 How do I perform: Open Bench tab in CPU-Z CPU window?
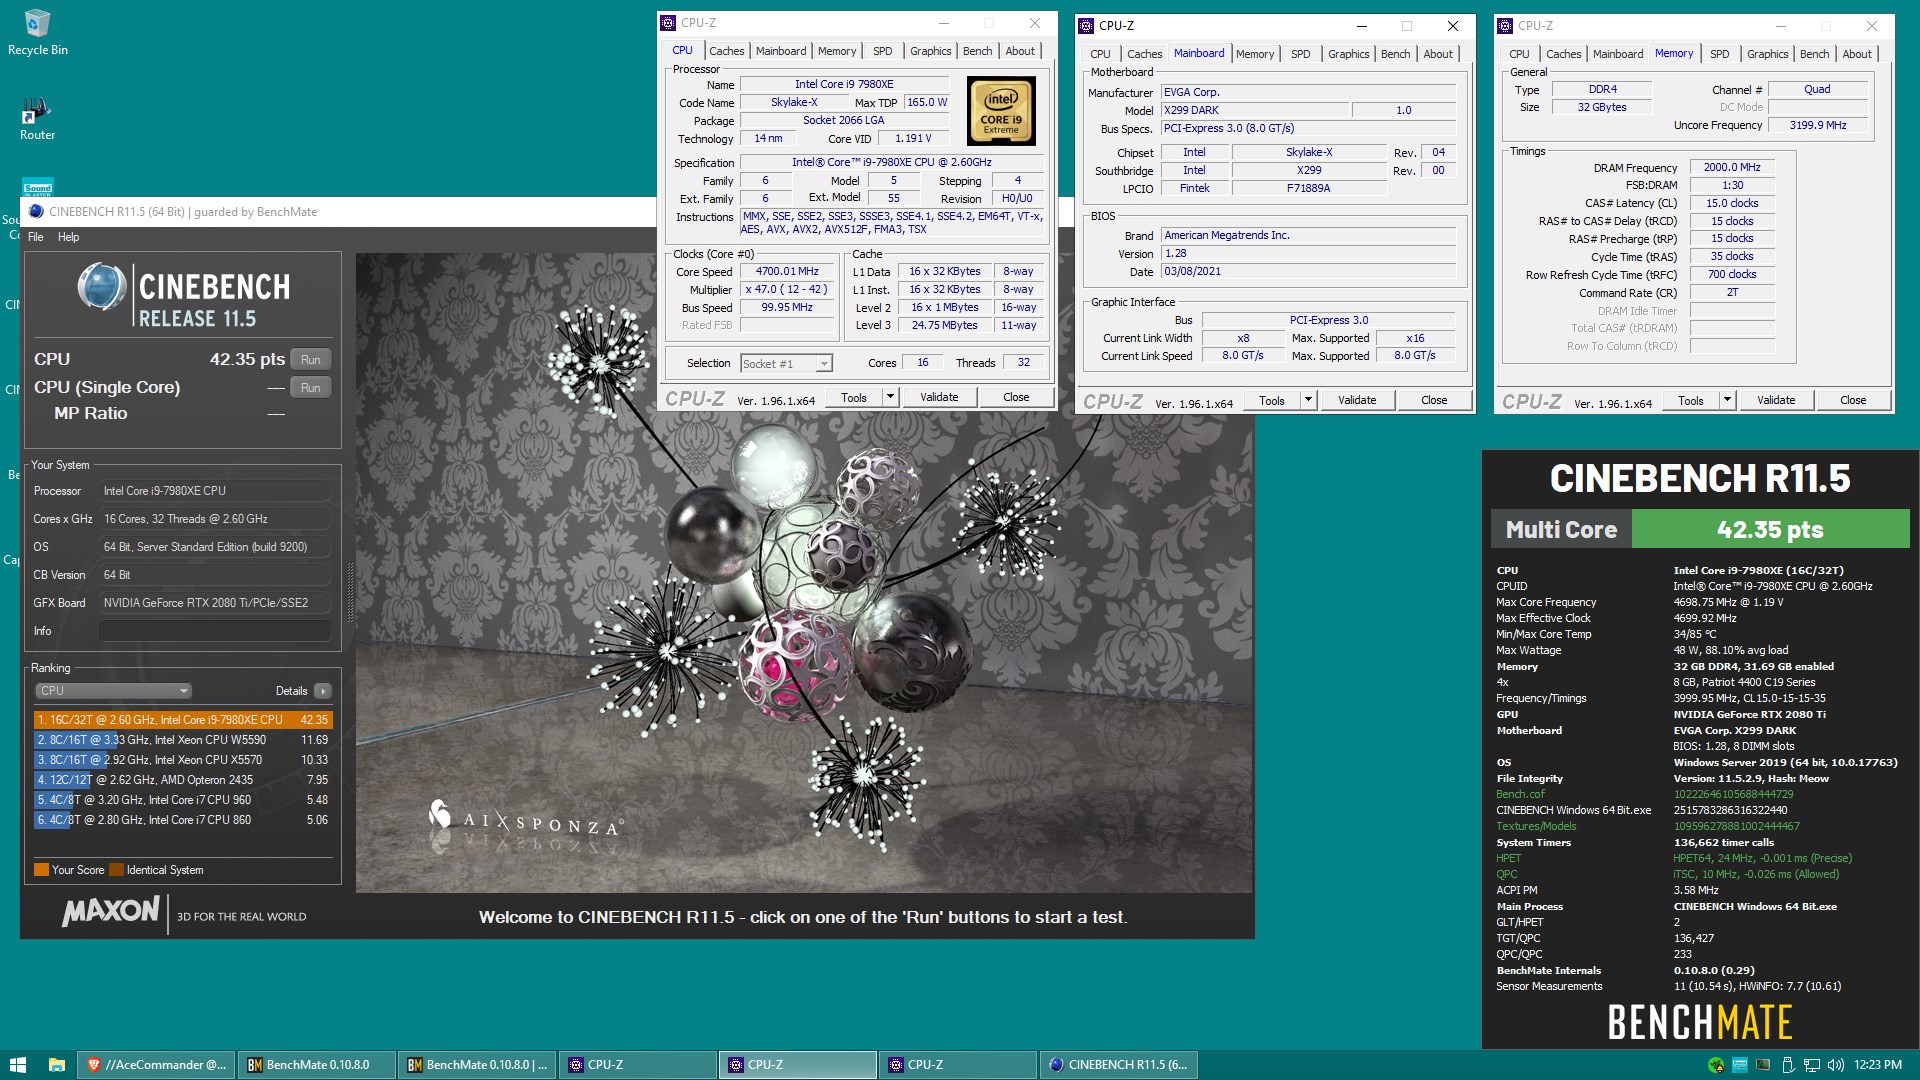[978, 51]
